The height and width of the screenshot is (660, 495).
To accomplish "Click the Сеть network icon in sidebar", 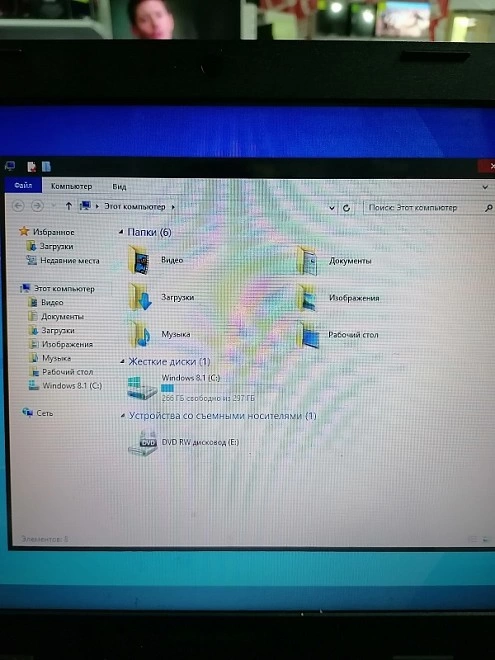I will (27, 413).
